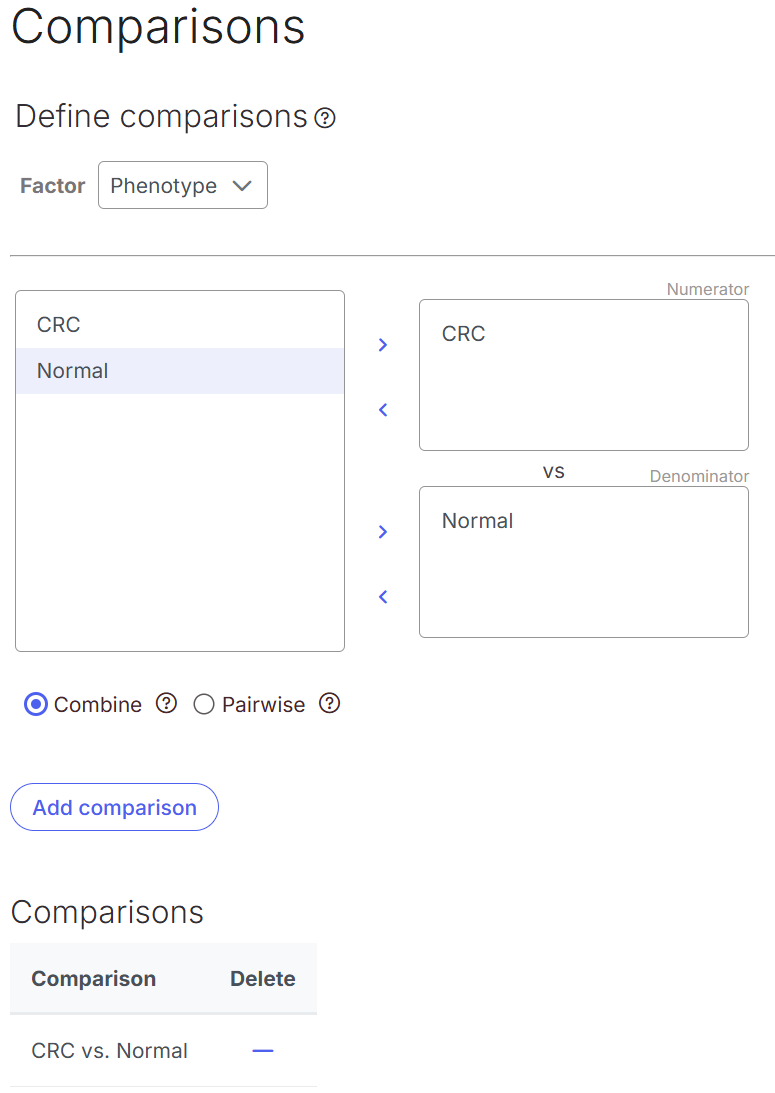Click the CRC vs. Normal row text
The width and height of the screenshot is (775, 1093).
tap(109, 1050)
